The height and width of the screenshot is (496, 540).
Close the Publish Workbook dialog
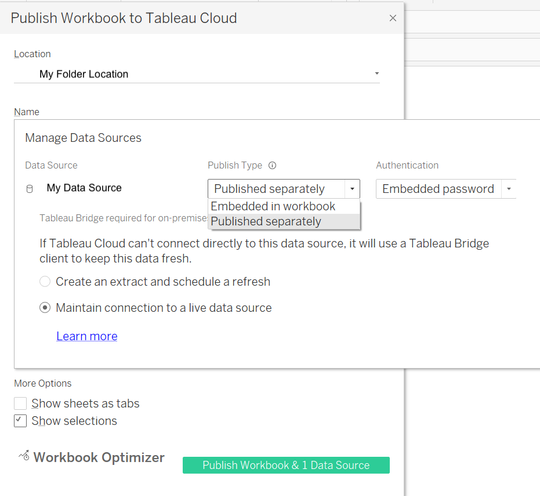393,18
